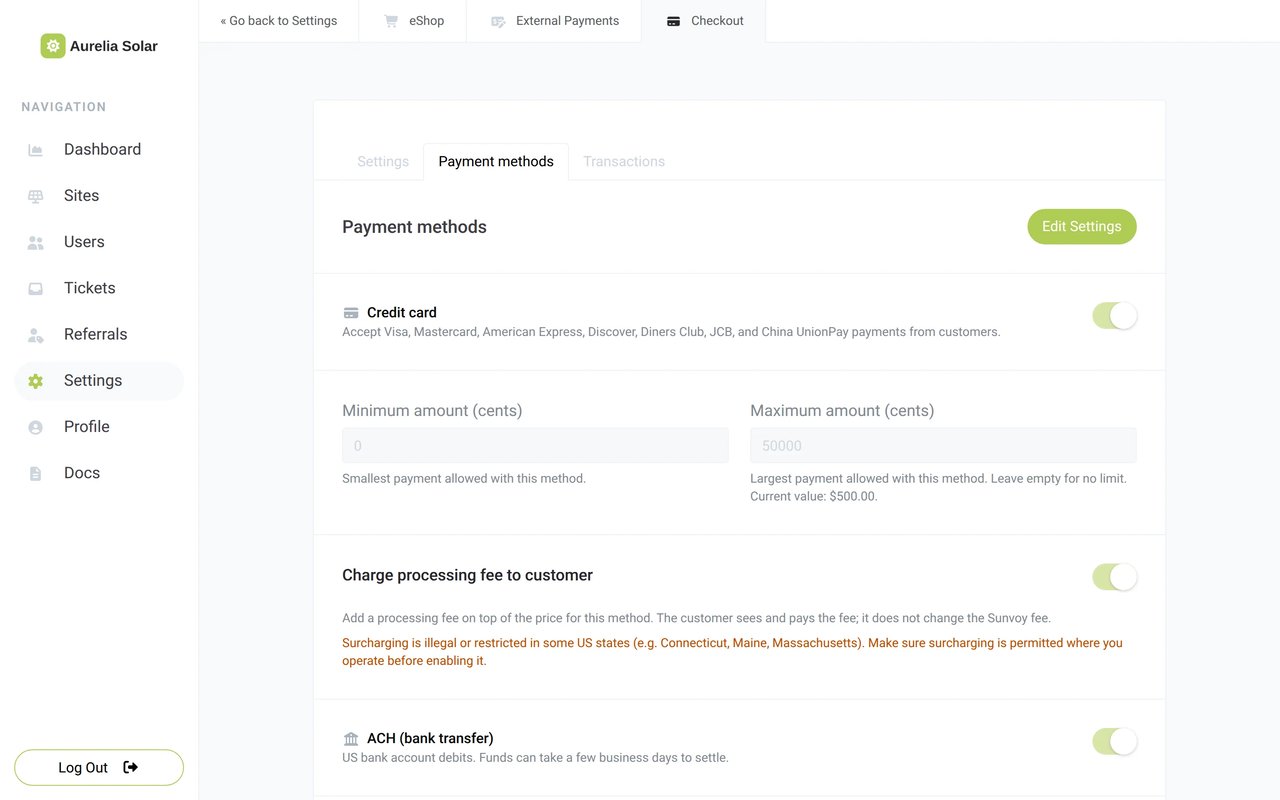Click the Referrals person icon

click(36, 335)
